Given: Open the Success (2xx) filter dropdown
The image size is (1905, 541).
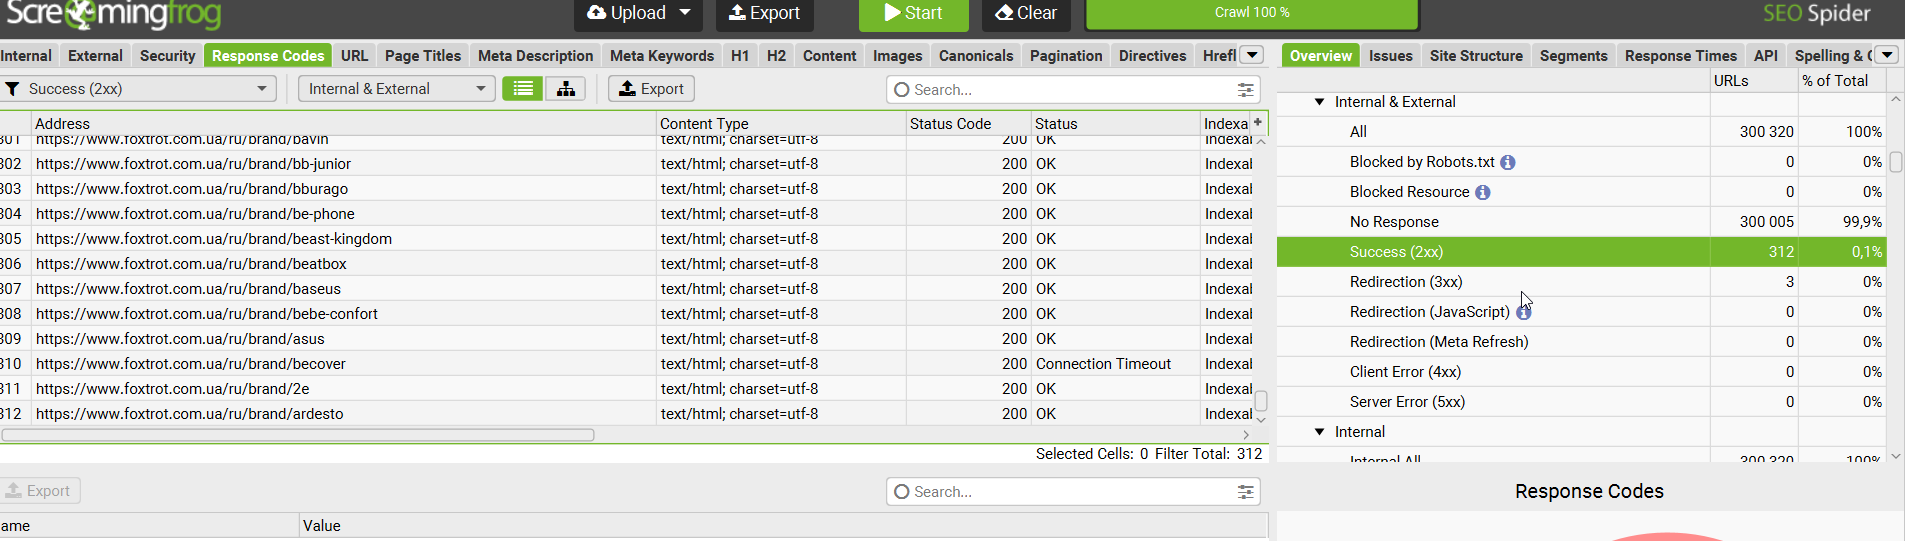Looking at the screenshot, I should tap(138, 89).
